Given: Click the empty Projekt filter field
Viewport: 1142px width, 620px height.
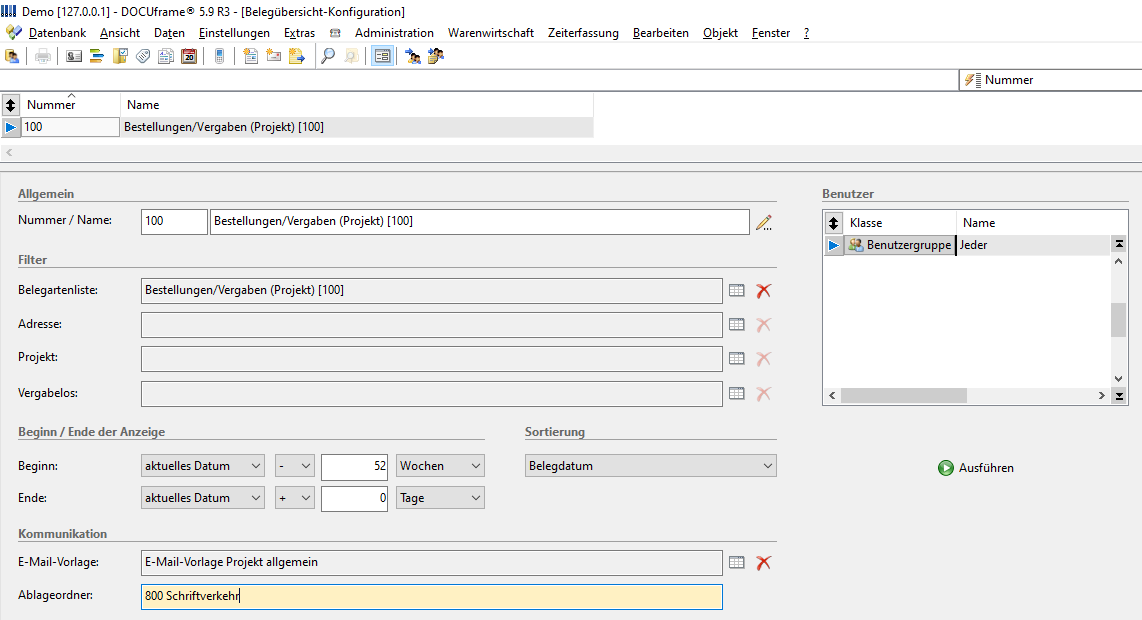Looking at the screenshot, I should [432, 358].
